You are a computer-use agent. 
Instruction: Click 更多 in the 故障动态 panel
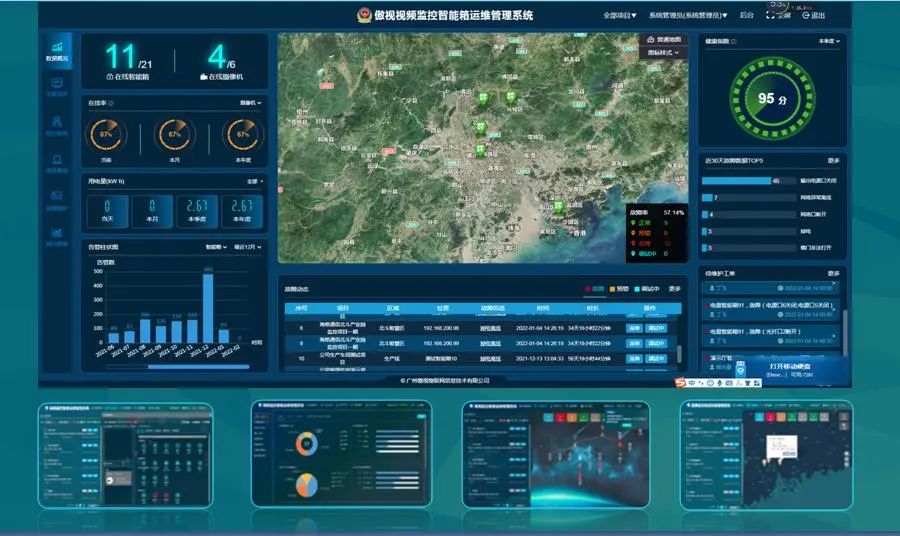pos(674,289)
